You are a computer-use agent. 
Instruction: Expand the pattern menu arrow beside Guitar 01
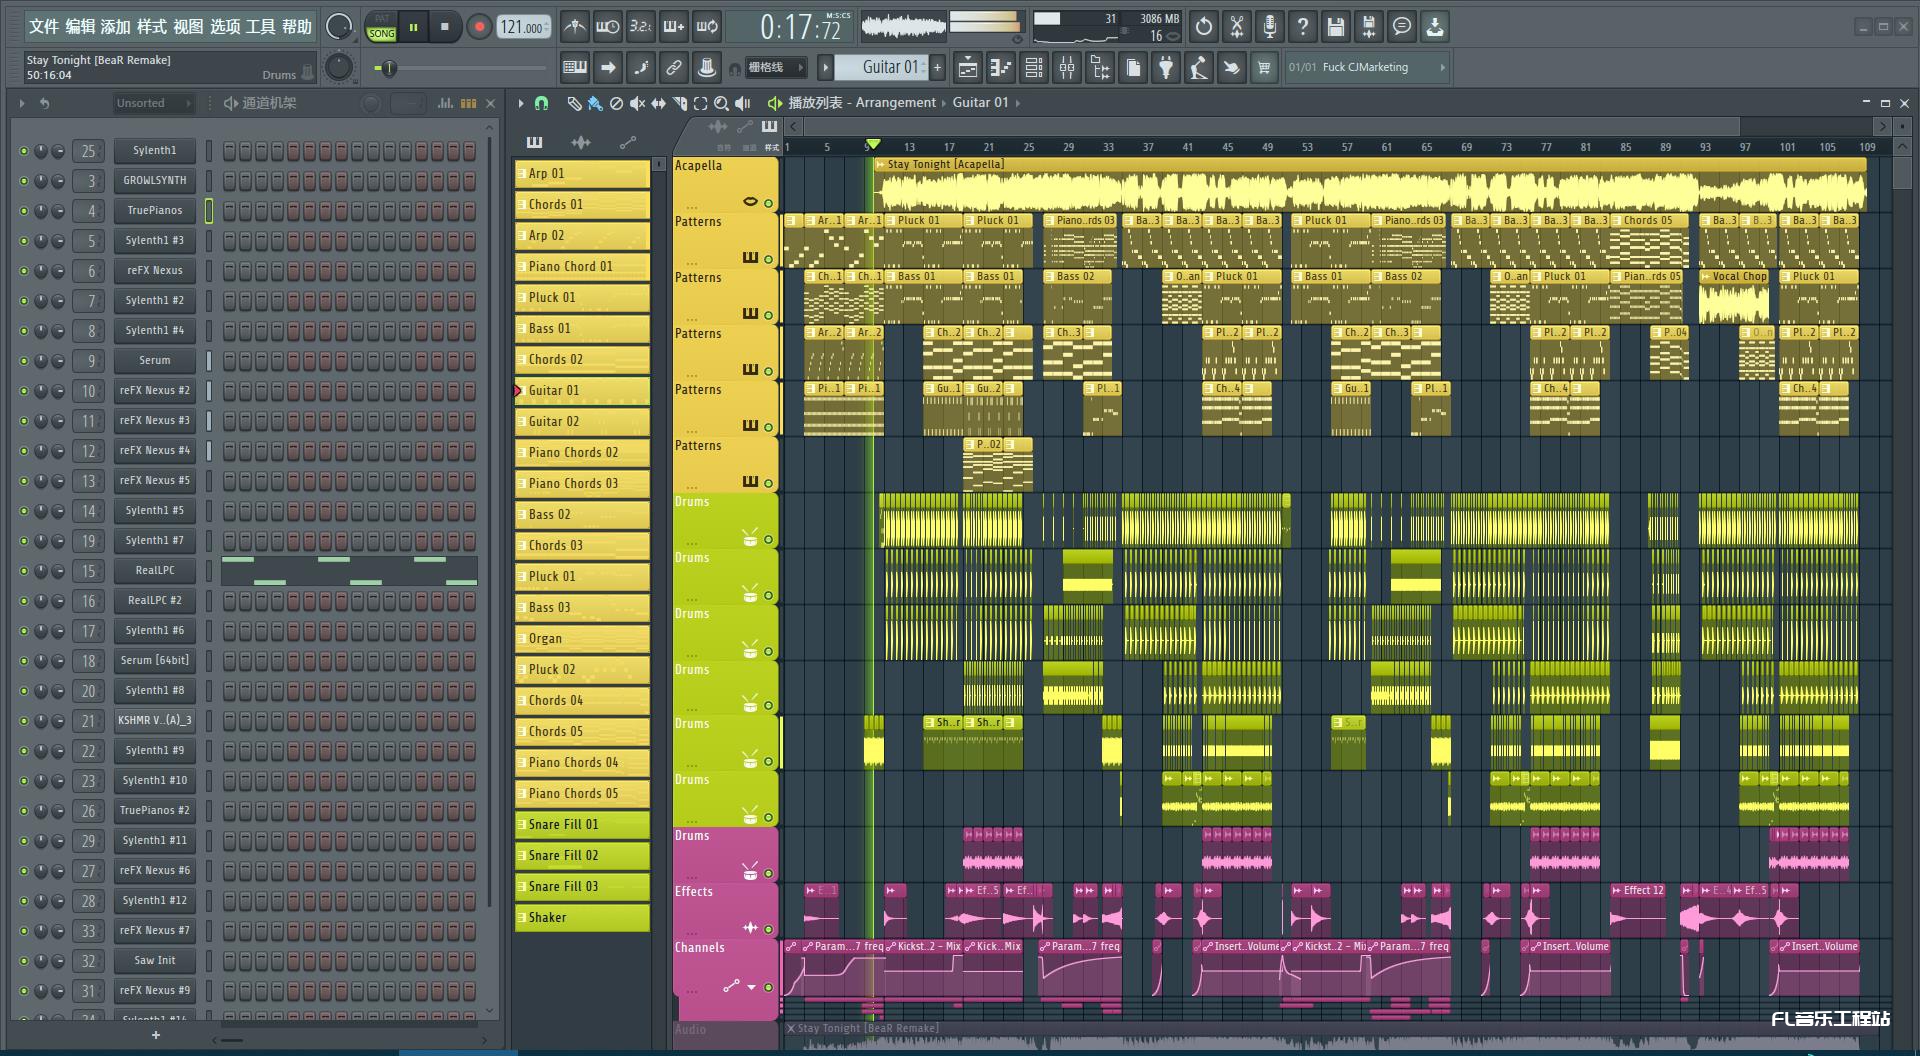(x=825, y=67)
